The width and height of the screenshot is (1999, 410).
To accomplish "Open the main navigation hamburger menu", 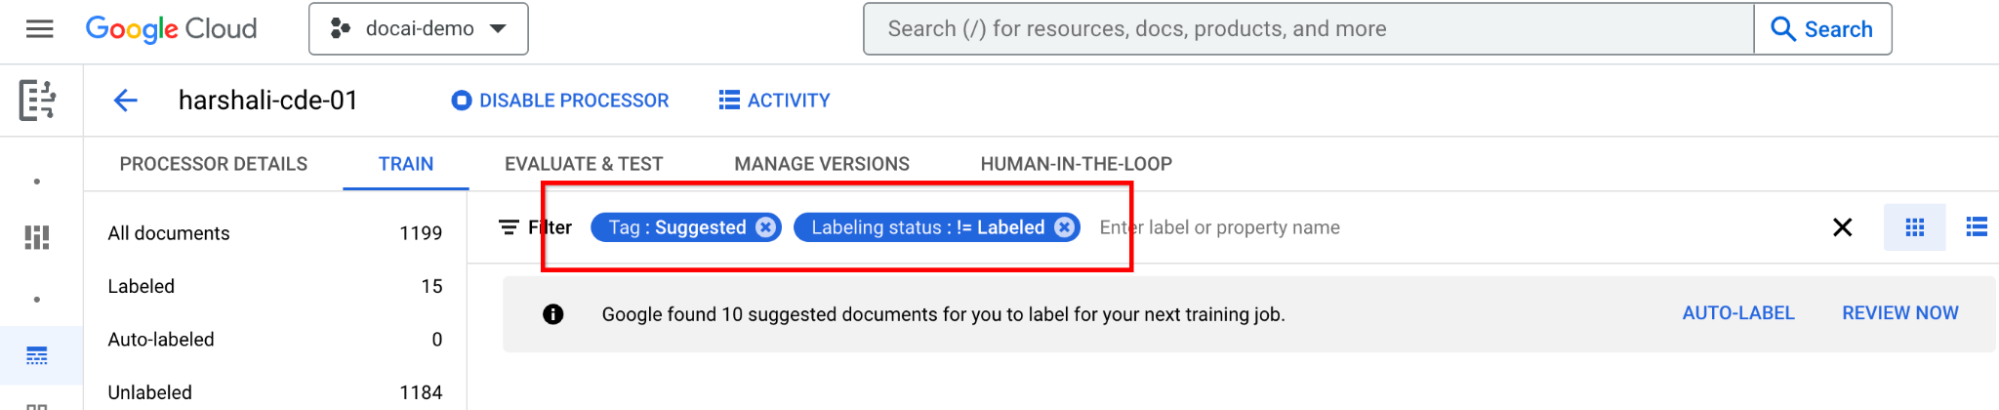I will (x=40, y=29).
